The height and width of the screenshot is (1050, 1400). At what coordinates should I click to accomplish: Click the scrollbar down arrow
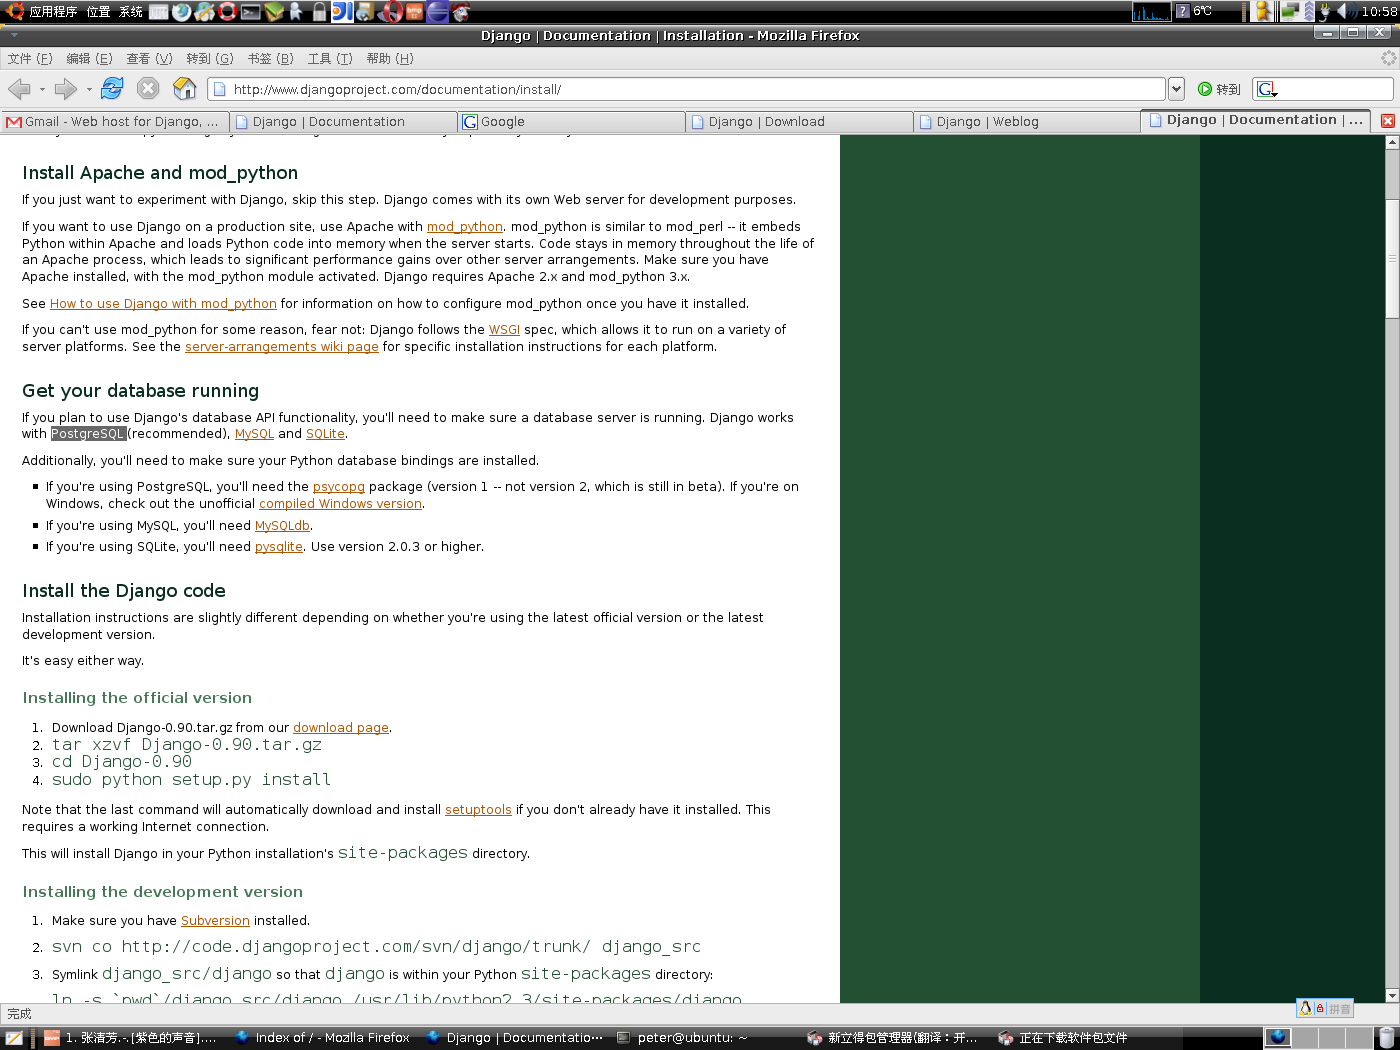coord(1392,995)
